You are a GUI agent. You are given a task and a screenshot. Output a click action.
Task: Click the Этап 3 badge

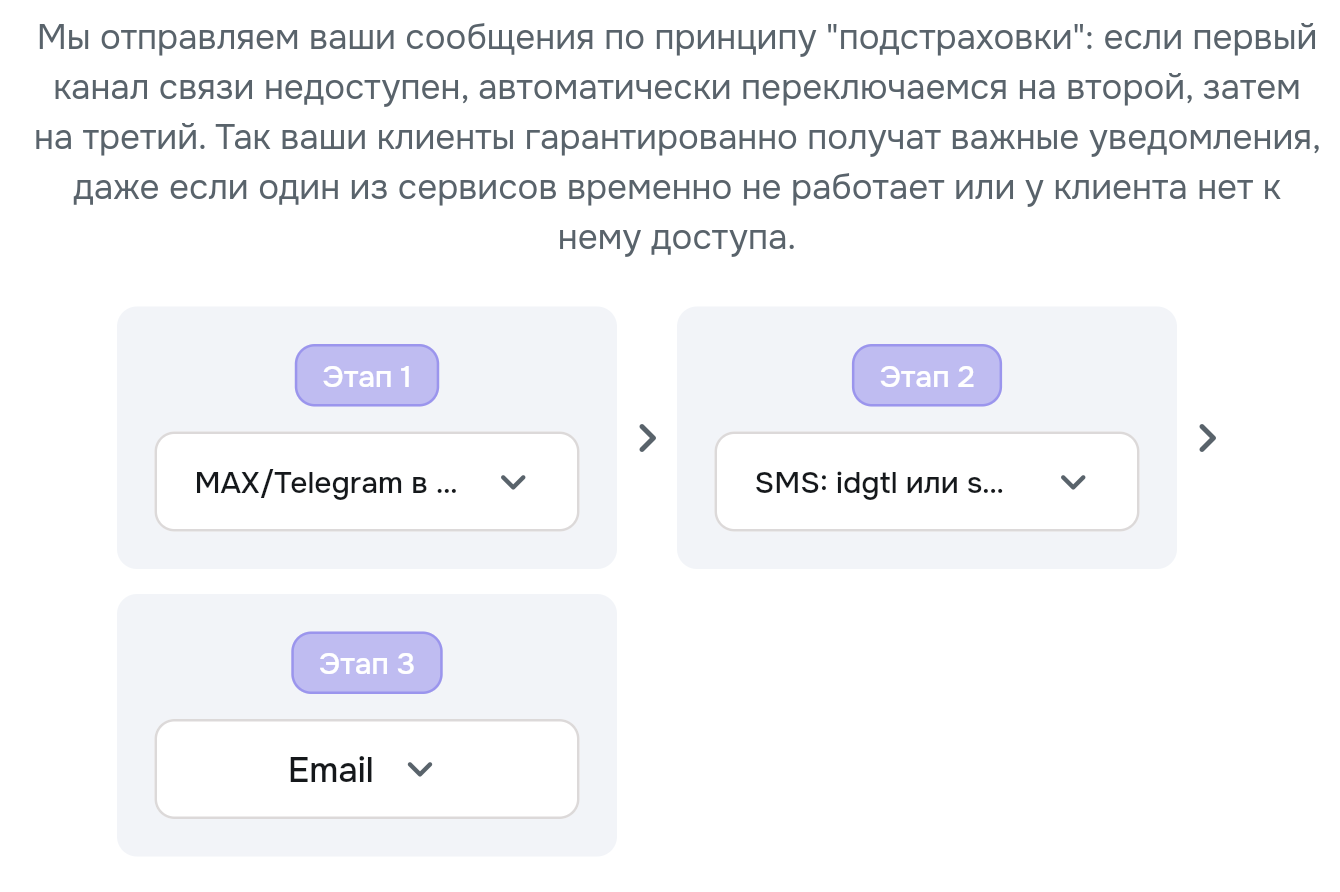[x=367, y=663]
